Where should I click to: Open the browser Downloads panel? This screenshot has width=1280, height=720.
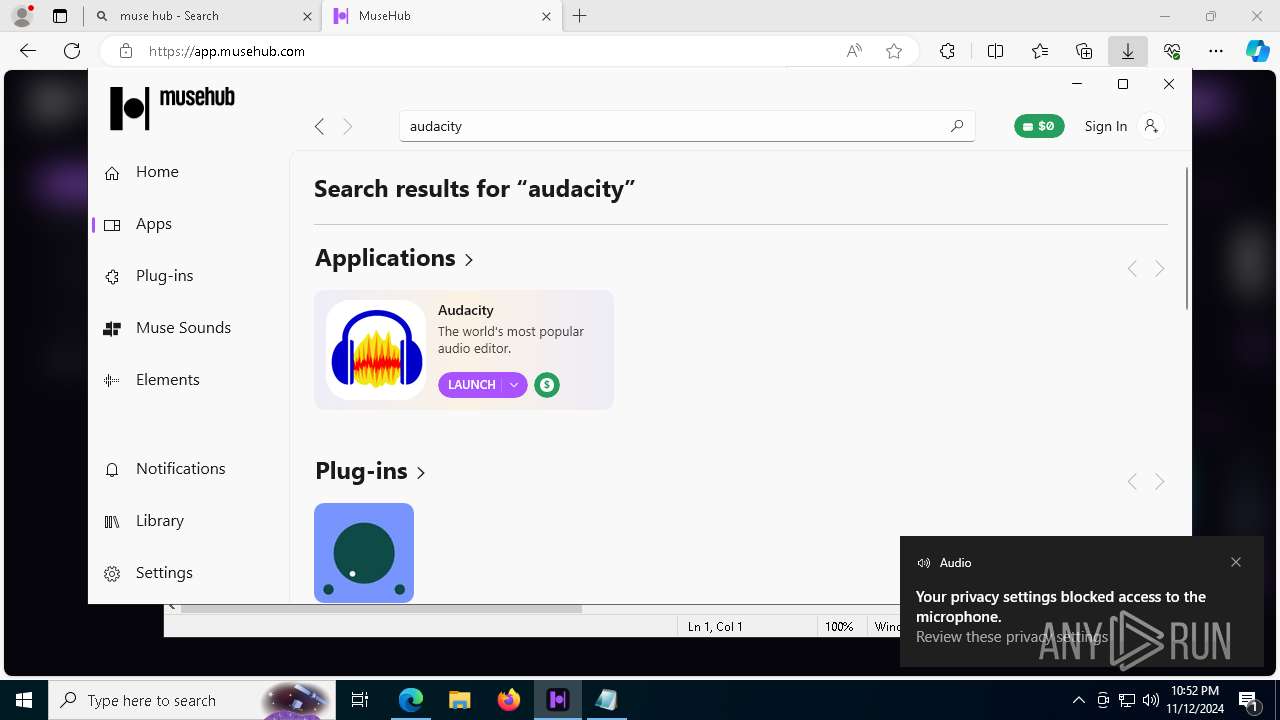pyautogui.click(x=1128, y=51)
